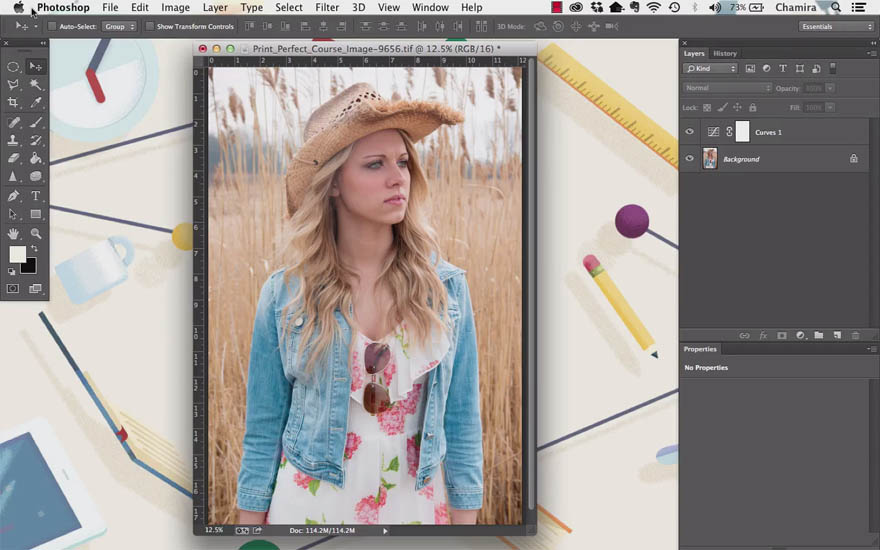Select the Direct Selection arrow tool
Image resolution: width=880 pixels, height=550 pixels.
[13, 214]
